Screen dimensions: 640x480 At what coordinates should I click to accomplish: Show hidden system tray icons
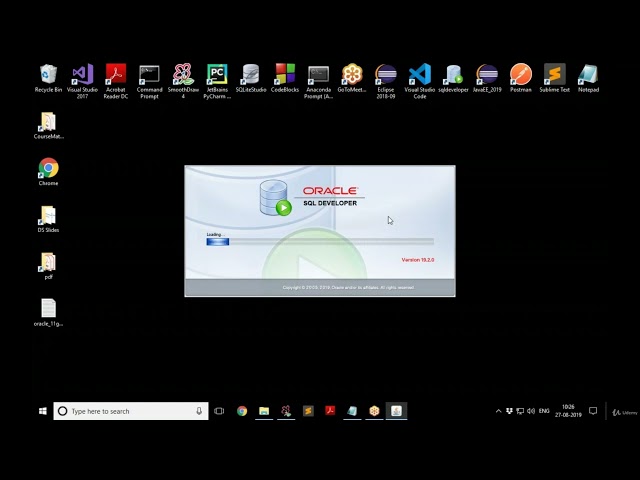(498, 411)
